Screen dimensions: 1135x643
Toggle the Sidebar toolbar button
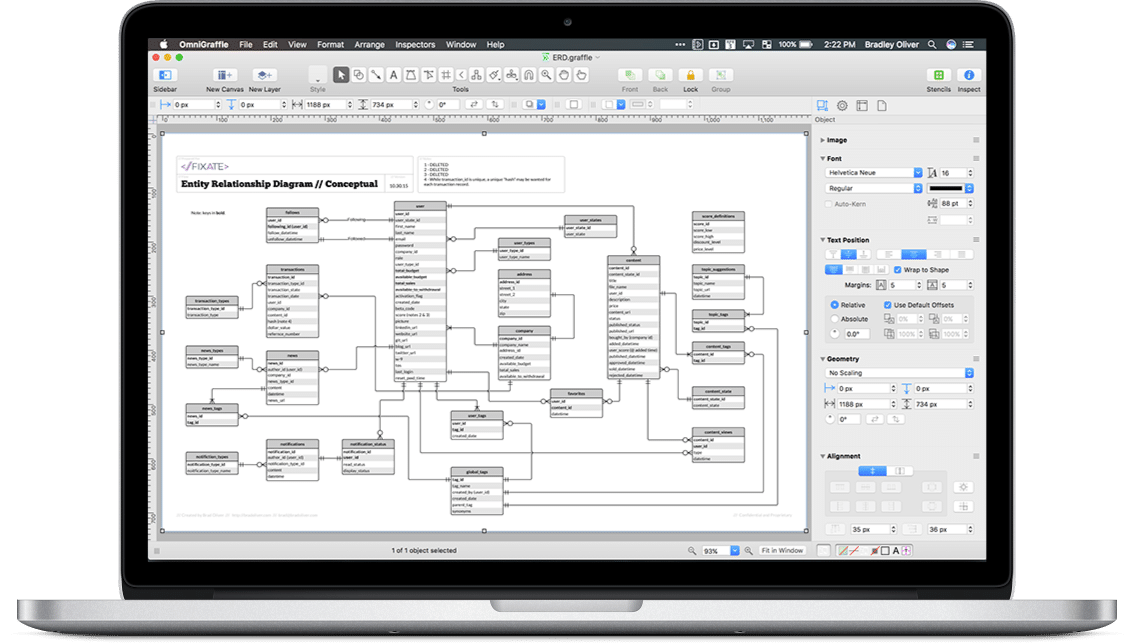[165, 75]
